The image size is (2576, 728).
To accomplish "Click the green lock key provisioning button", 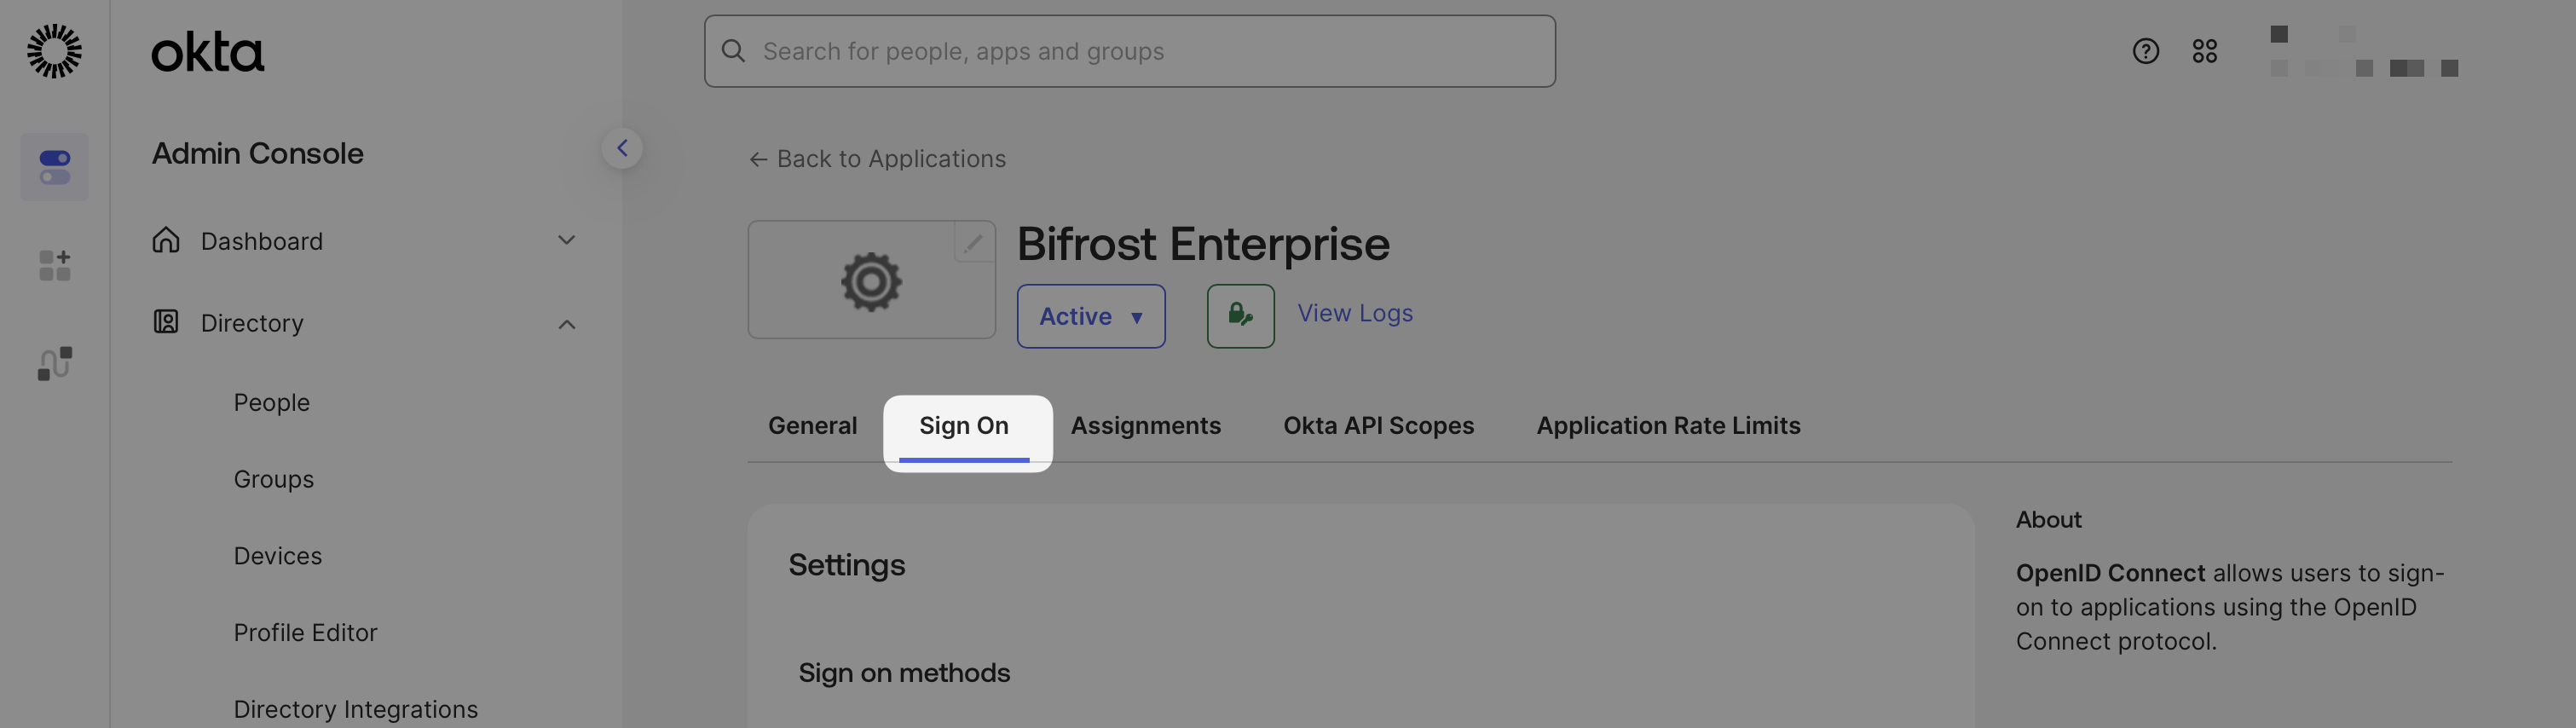I will pyautogui.click(x=1240, y=316).
